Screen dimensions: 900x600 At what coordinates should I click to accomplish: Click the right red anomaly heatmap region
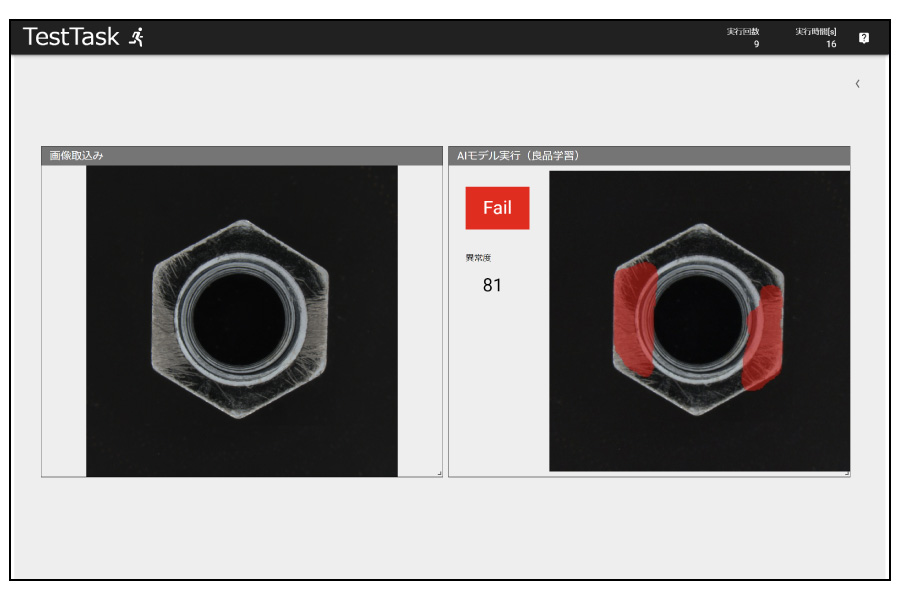[764, 338]
